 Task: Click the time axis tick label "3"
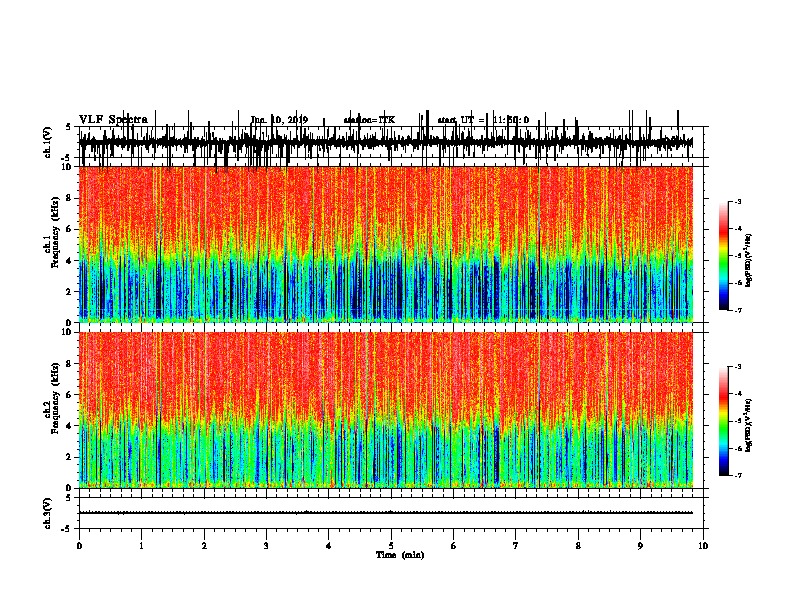tap(266, 546)
